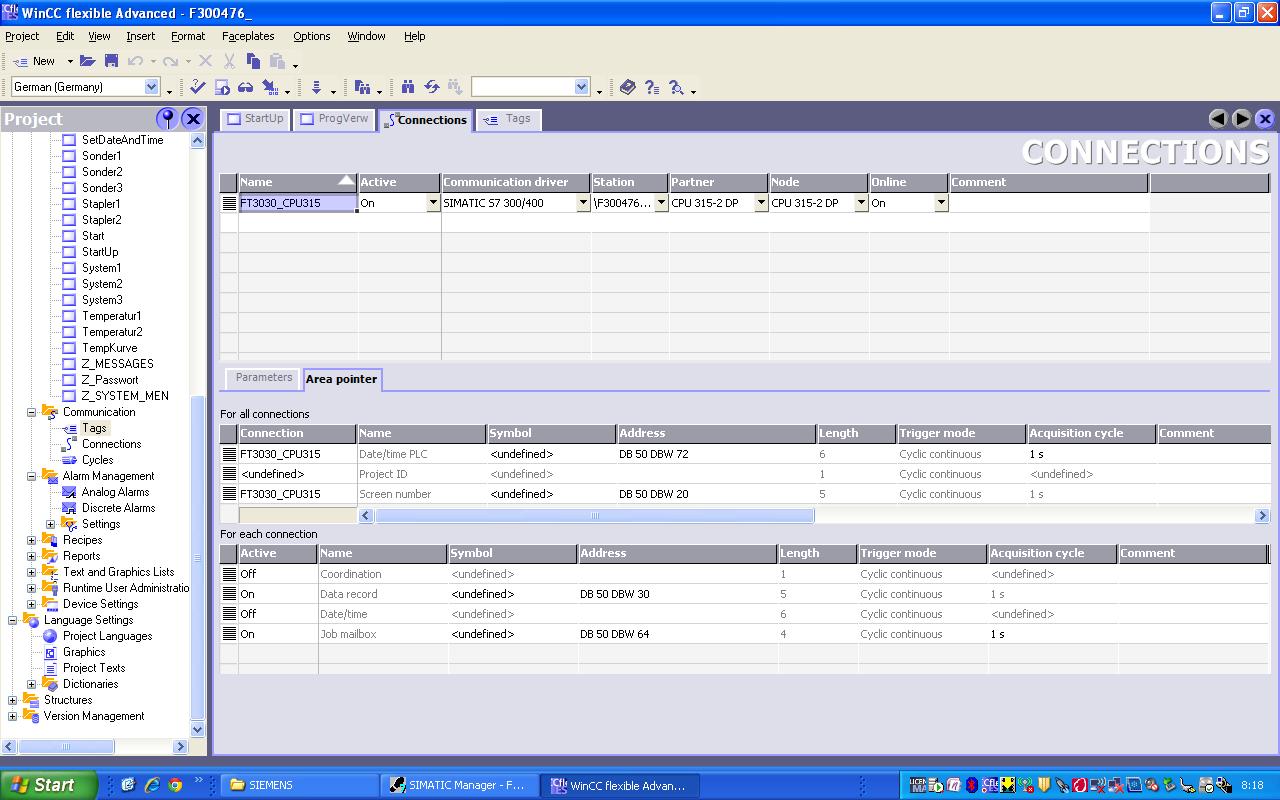Open the Online On dropdown
The image size is (1280, 800).
coord(941,203)
